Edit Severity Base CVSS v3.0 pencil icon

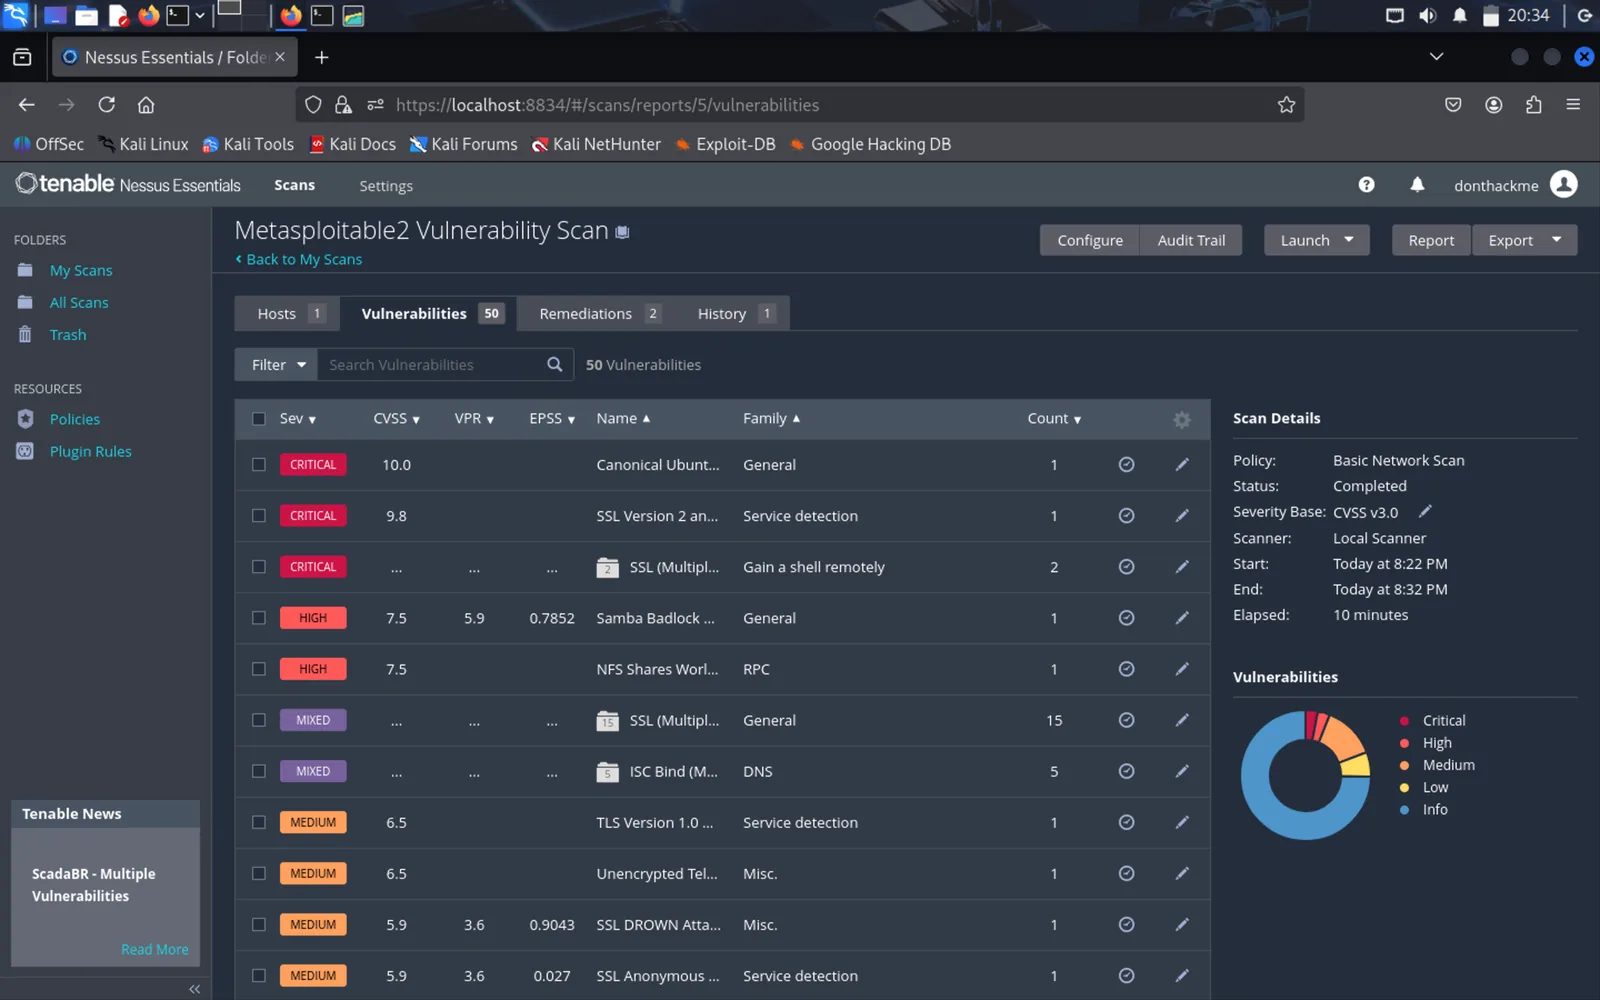(x=1425, y=511)
